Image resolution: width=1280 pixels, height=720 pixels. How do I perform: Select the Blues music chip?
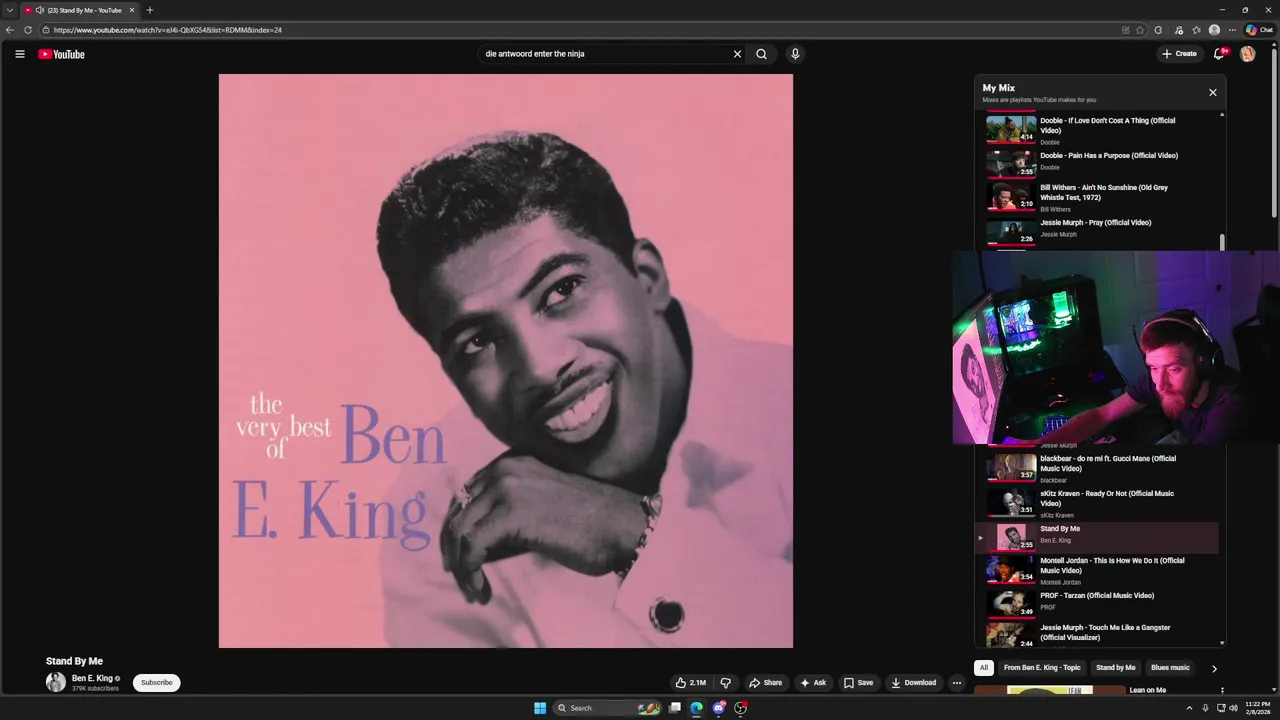[1170, 668]
